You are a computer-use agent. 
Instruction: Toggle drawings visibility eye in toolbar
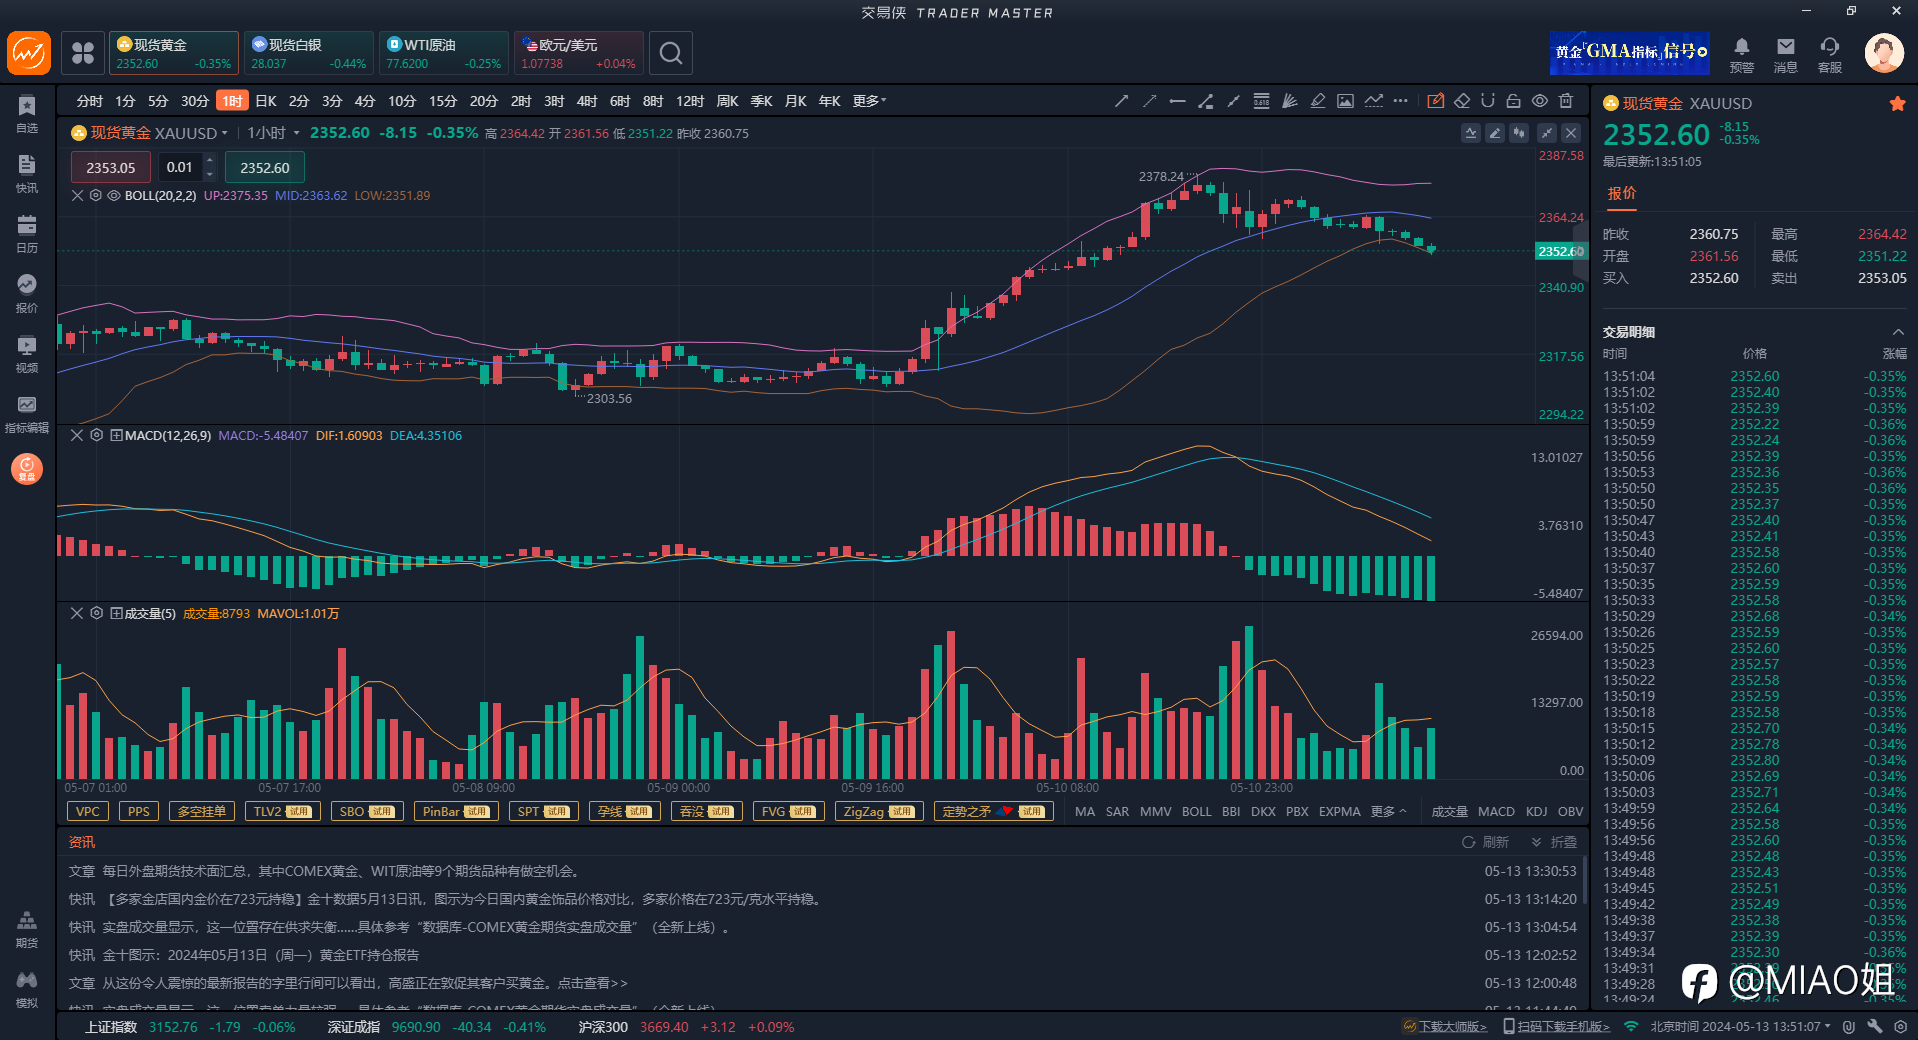point(1540,101)
